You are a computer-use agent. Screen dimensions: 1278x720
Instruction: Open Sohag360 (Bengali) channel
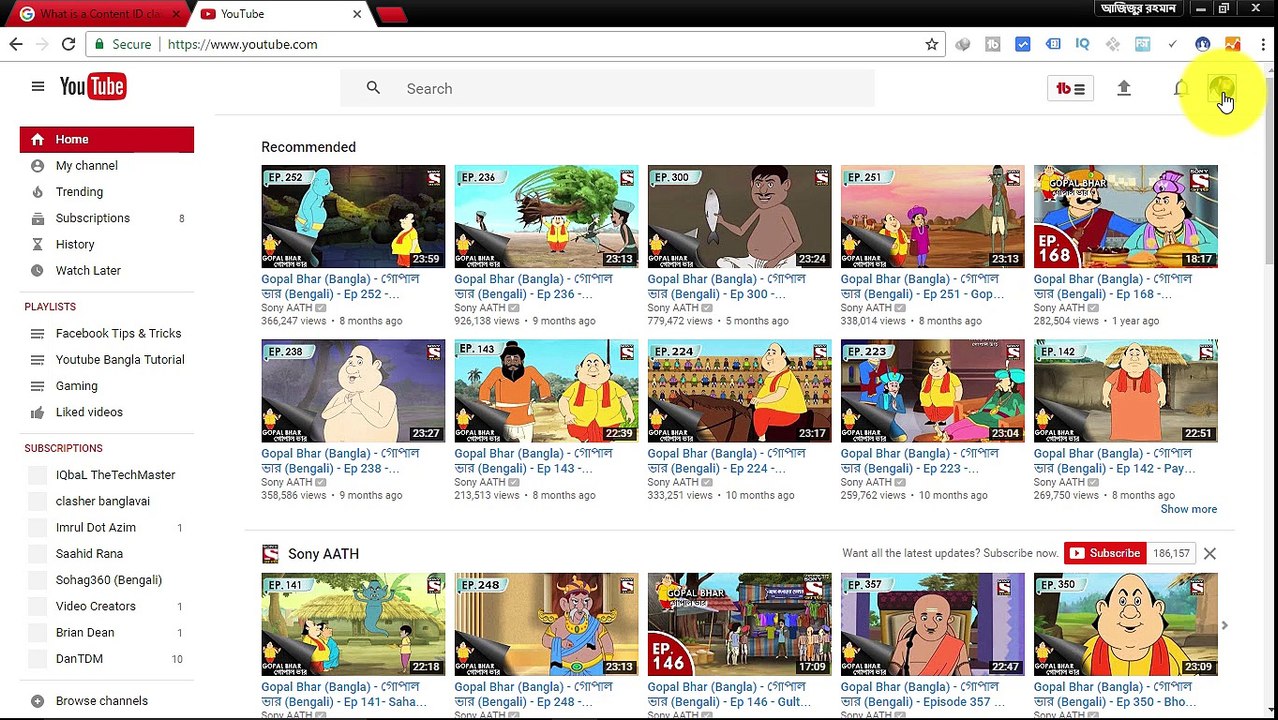107,580
